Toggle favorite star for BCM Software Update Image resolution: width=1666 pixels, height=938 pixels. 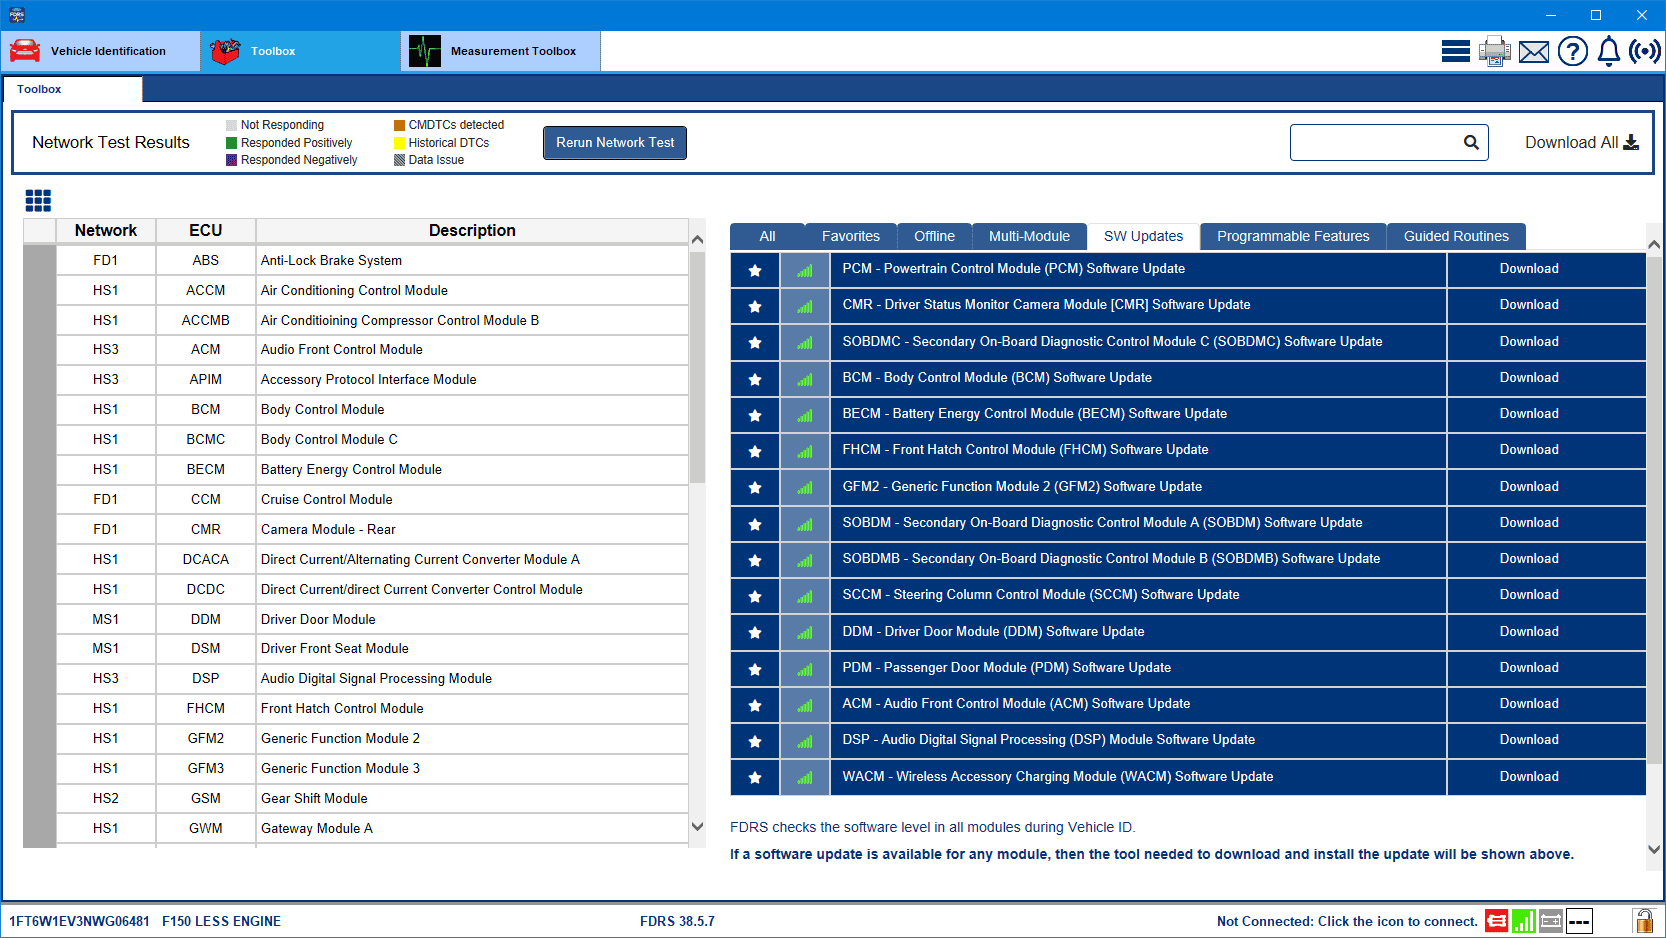pyautogui.click(x=755, y=379)
